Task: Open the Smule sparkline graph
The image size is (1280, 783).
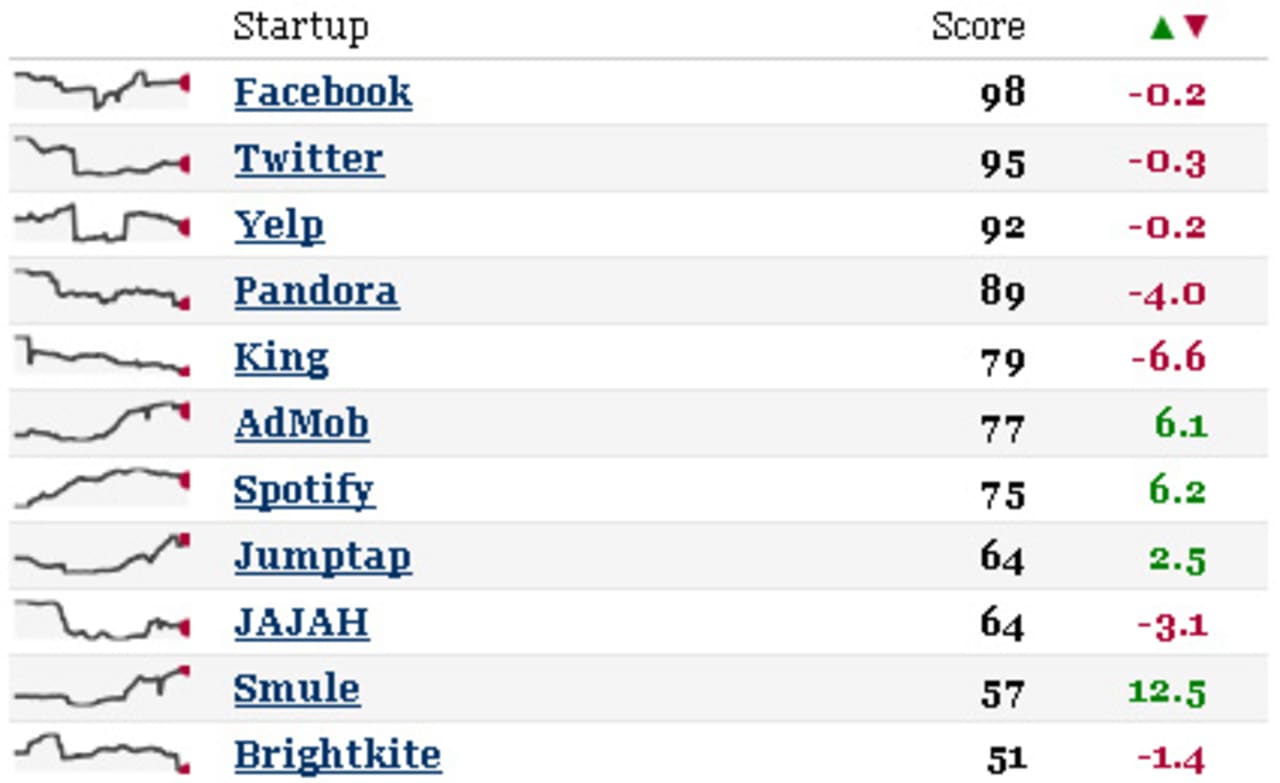Action: [101, 687]
